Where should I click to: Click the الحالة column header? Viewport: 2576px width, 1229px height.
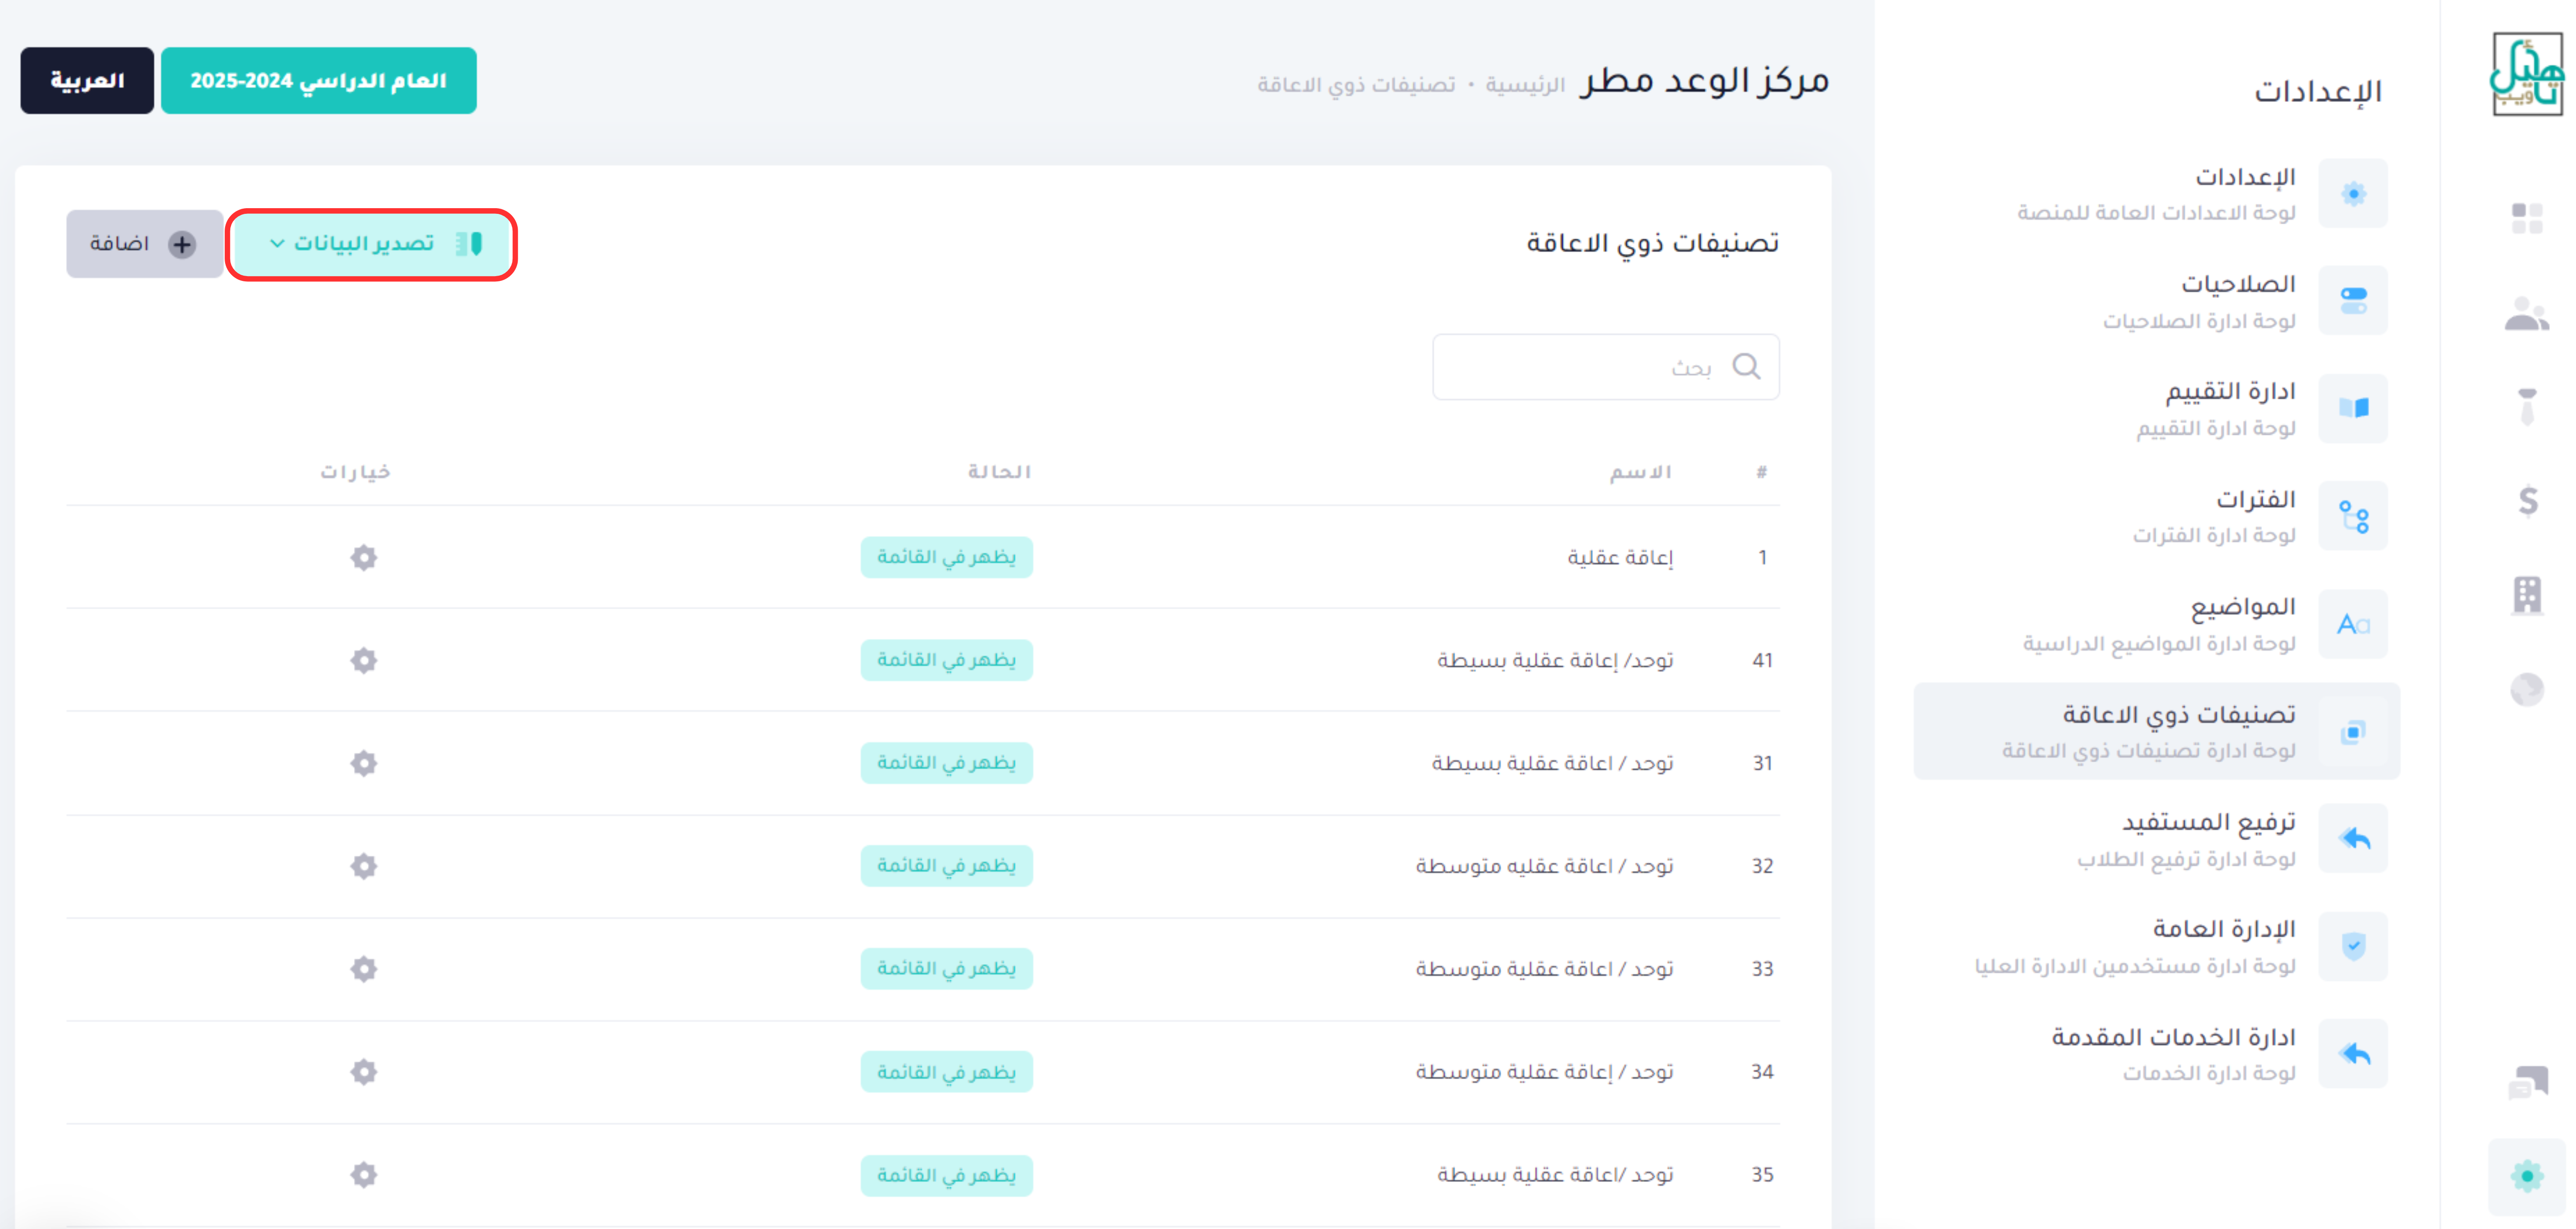point(999,472)
